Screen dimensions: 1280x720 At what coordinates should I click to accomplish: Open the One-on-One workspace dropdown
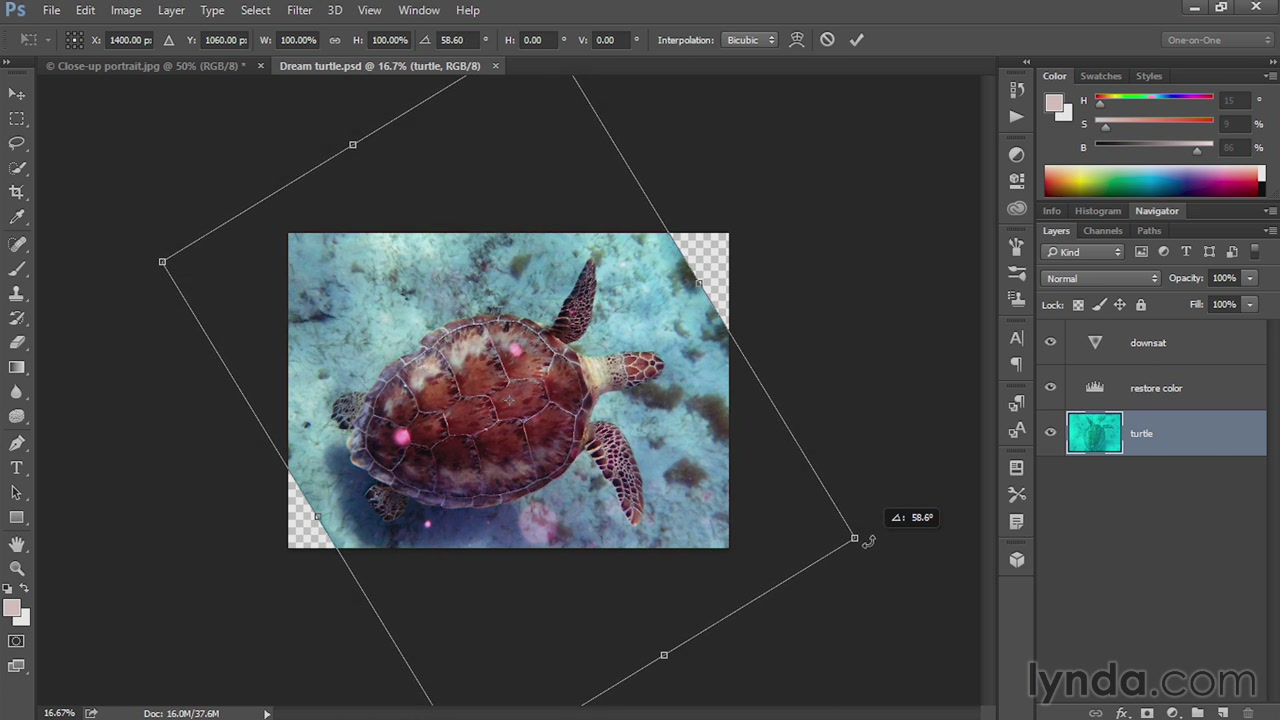pos(1219,40)
